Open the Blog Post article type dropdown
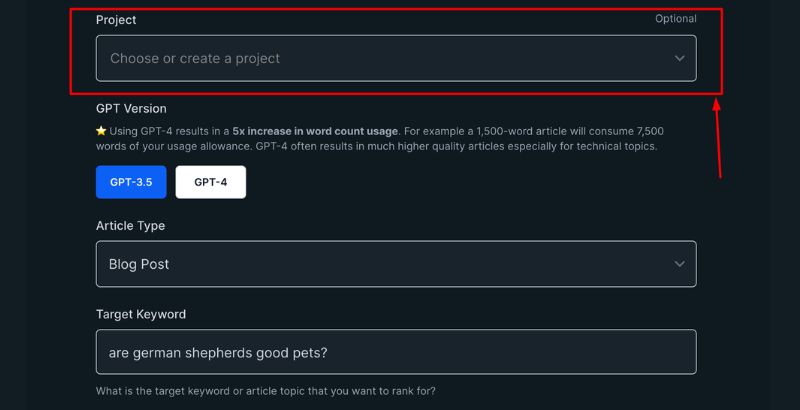The height and width of the screenshot is (410, 800). coord(395,264)
